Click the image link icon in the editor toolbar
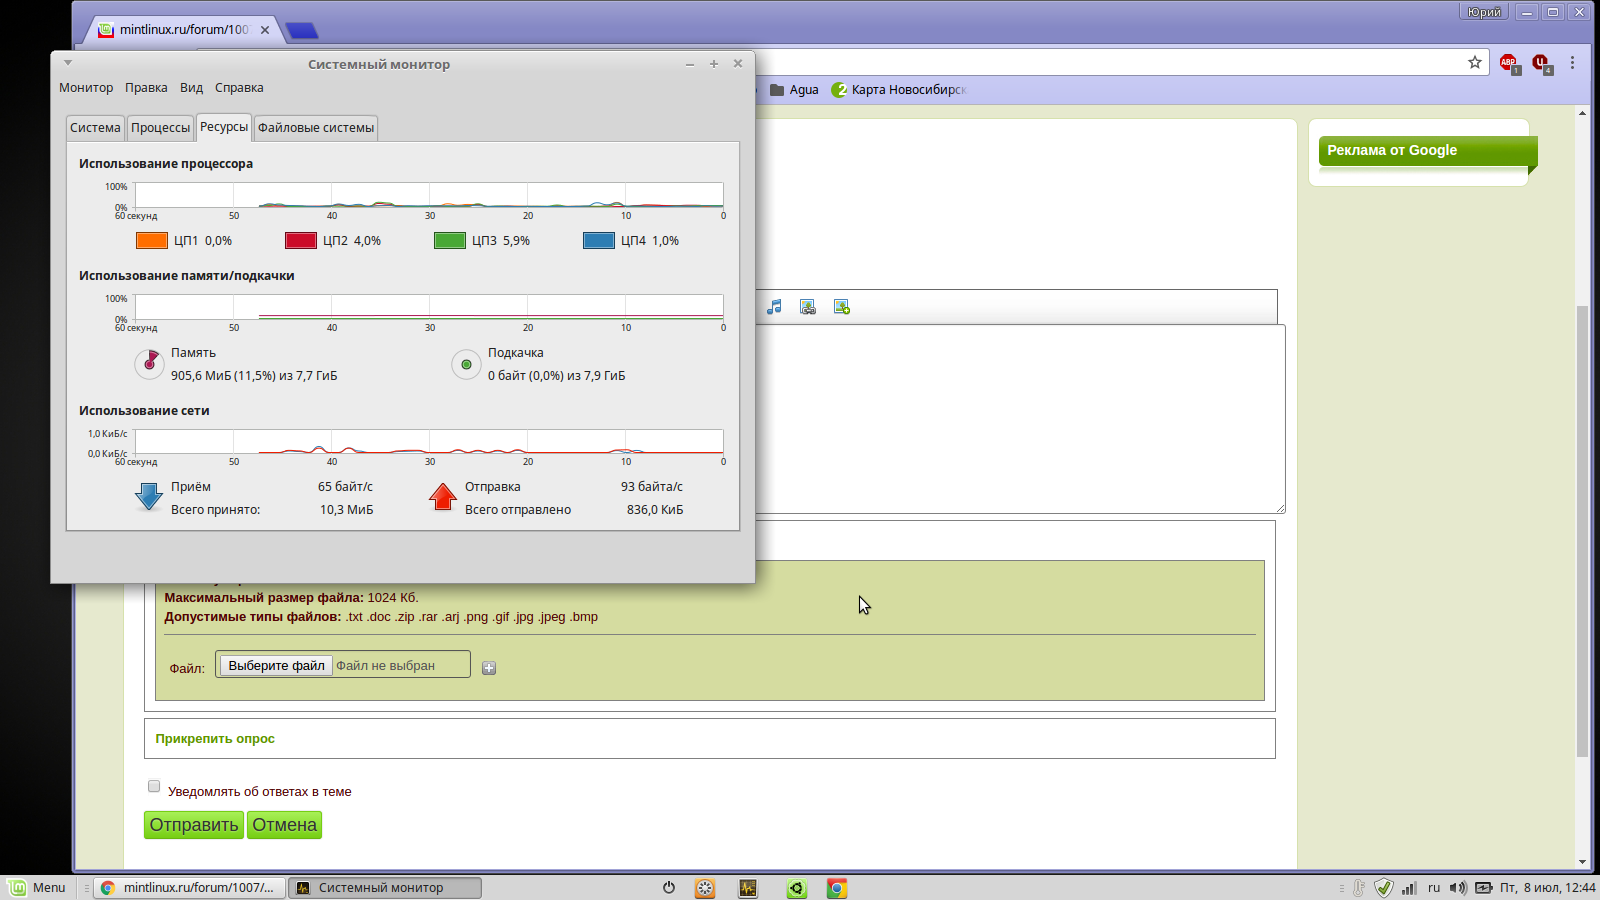This screenshot has width=1600, height=900. click(808, 307)
